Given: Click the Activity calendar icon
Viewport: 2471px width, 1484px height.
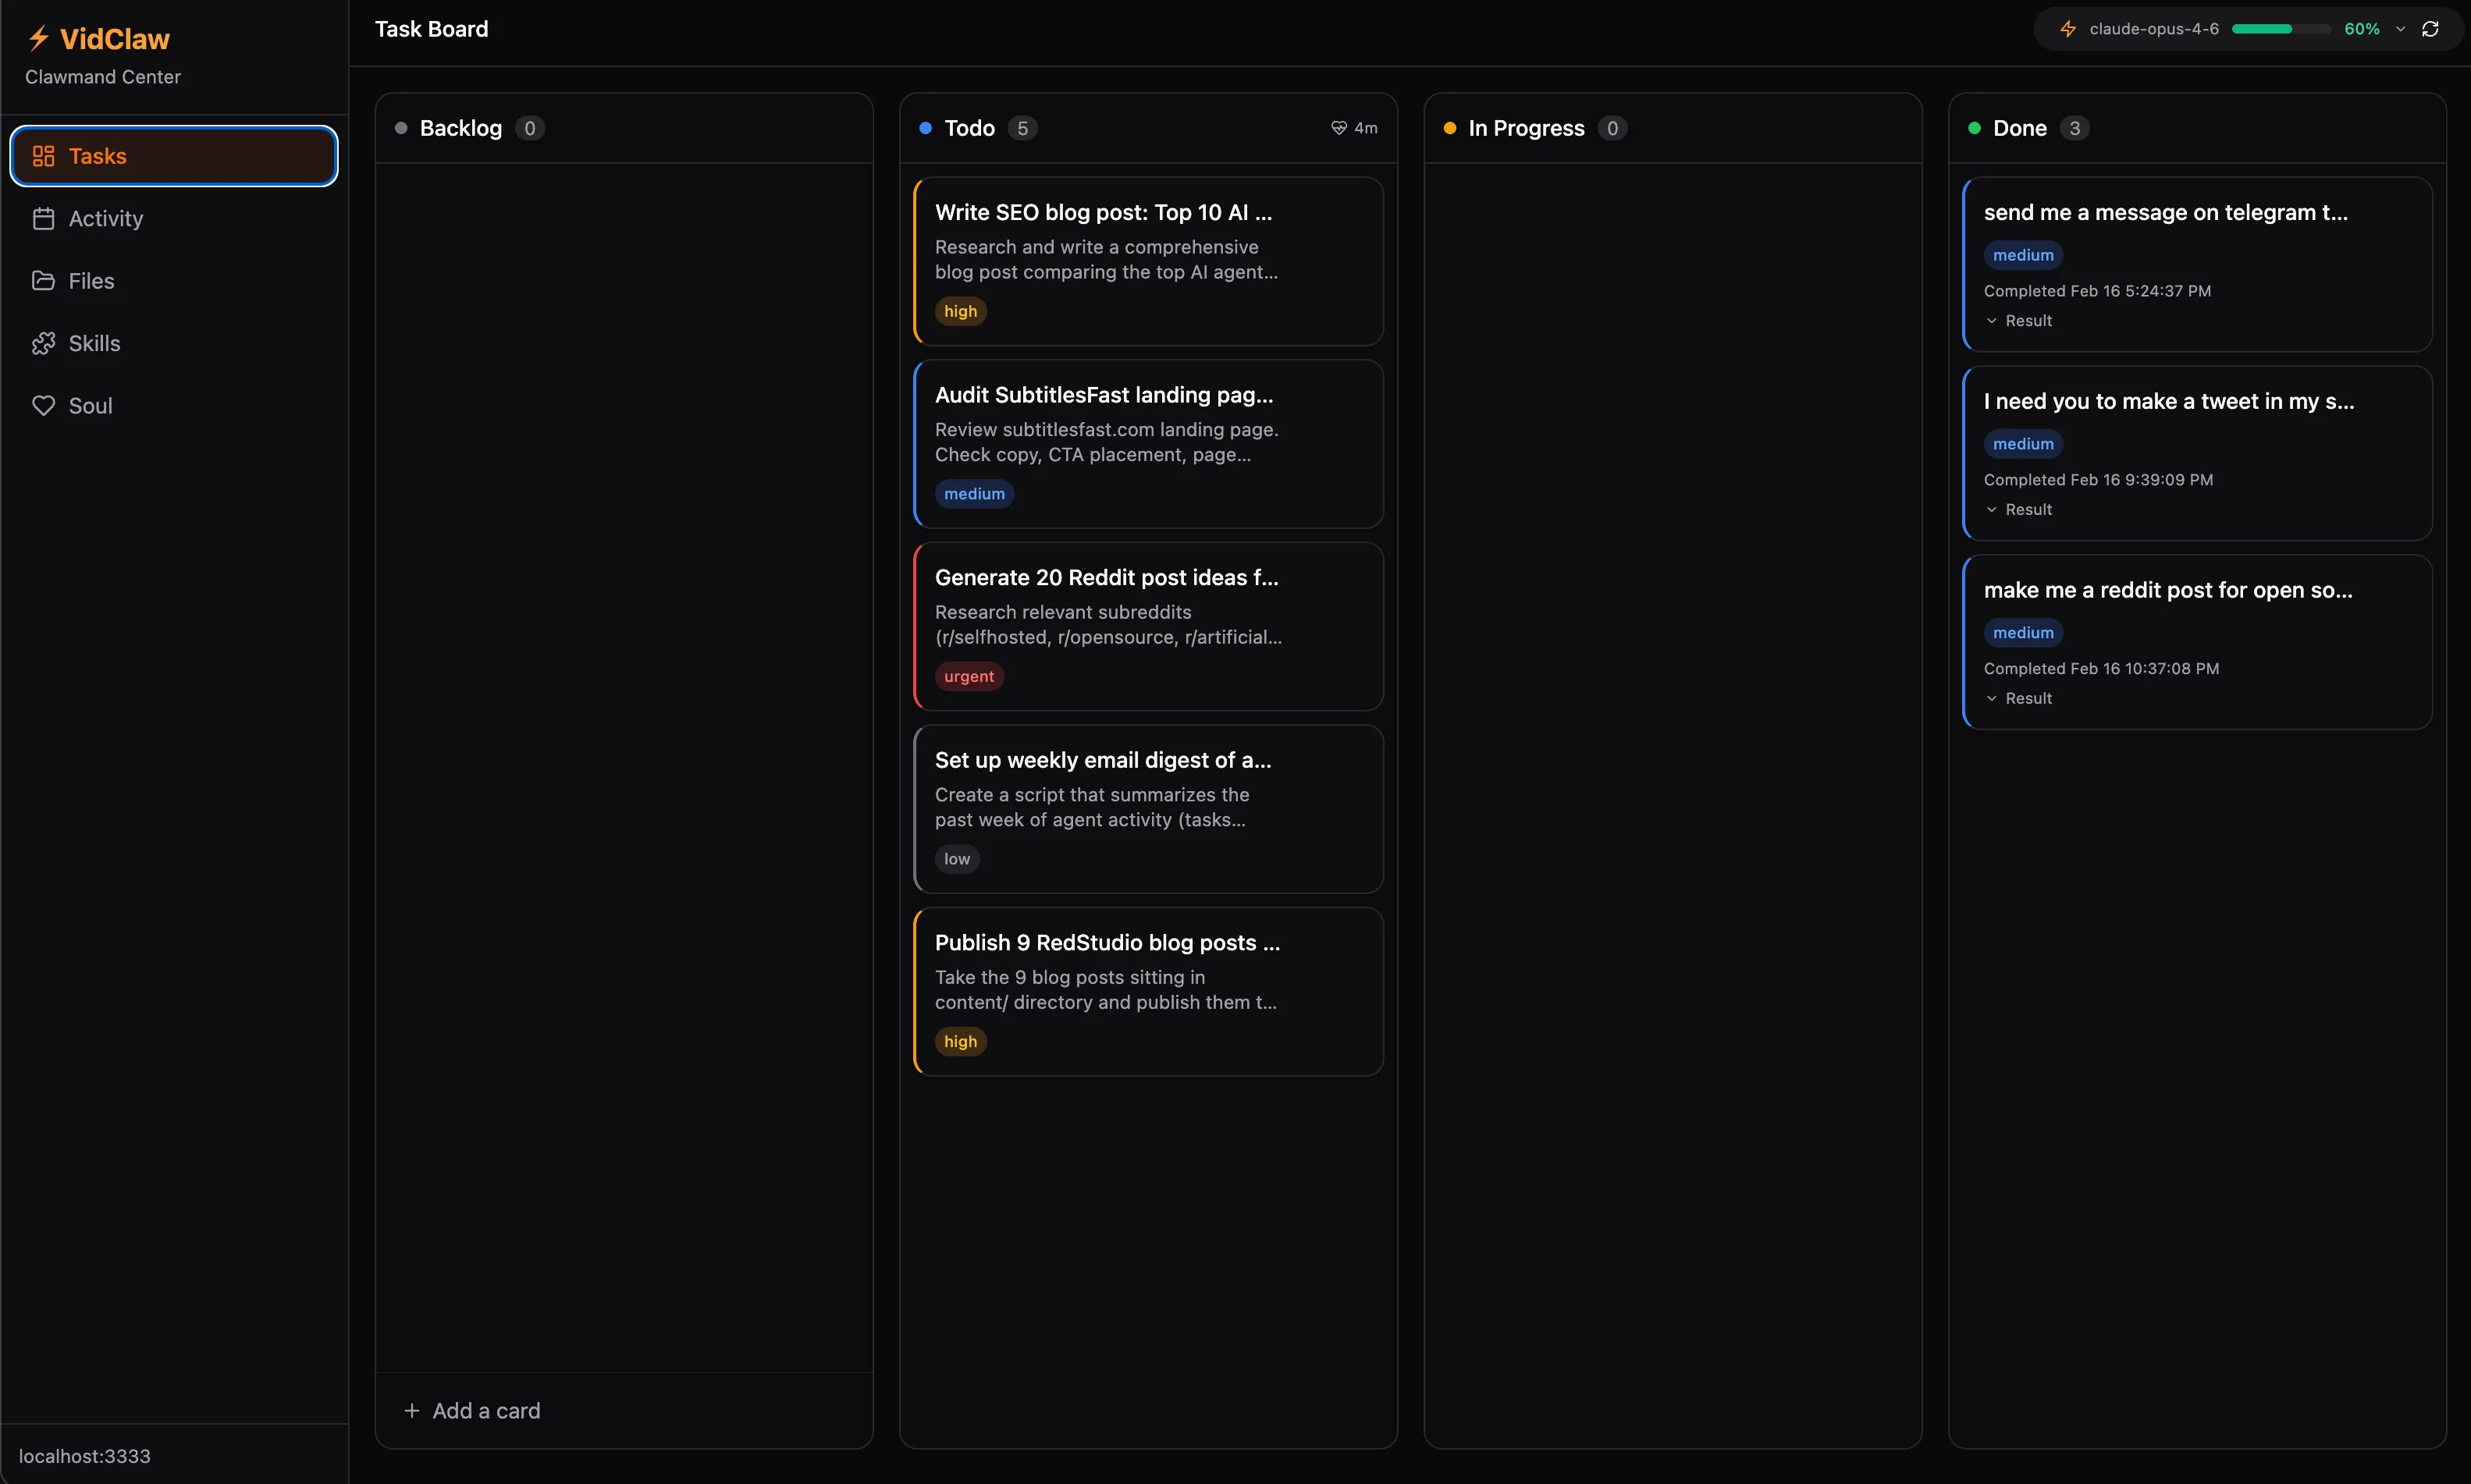Looking at the screenshot, I should (x=44, y=218).
